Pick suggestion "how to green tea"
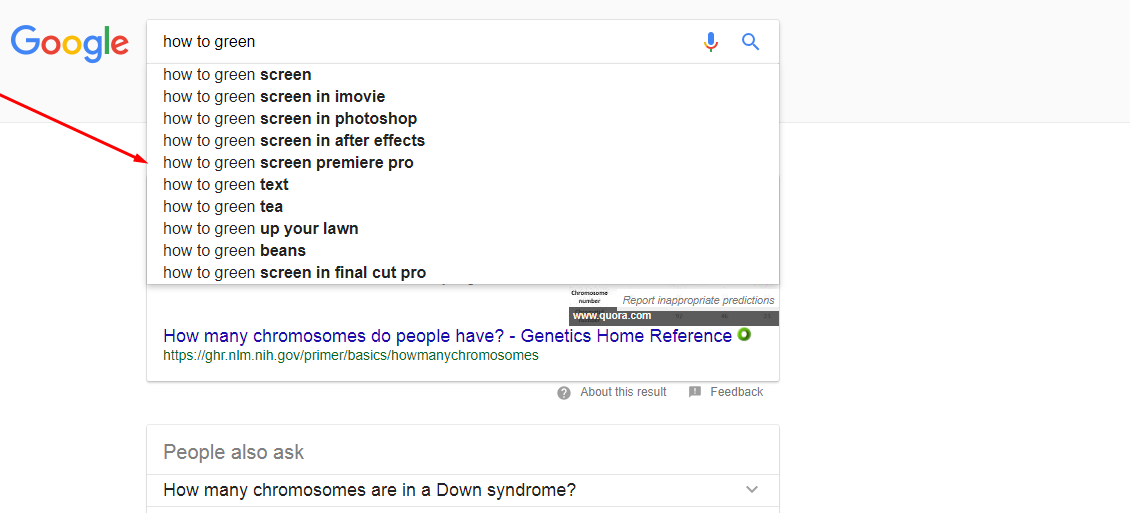This screenshot has width=1130, height=513. [463, 207]
